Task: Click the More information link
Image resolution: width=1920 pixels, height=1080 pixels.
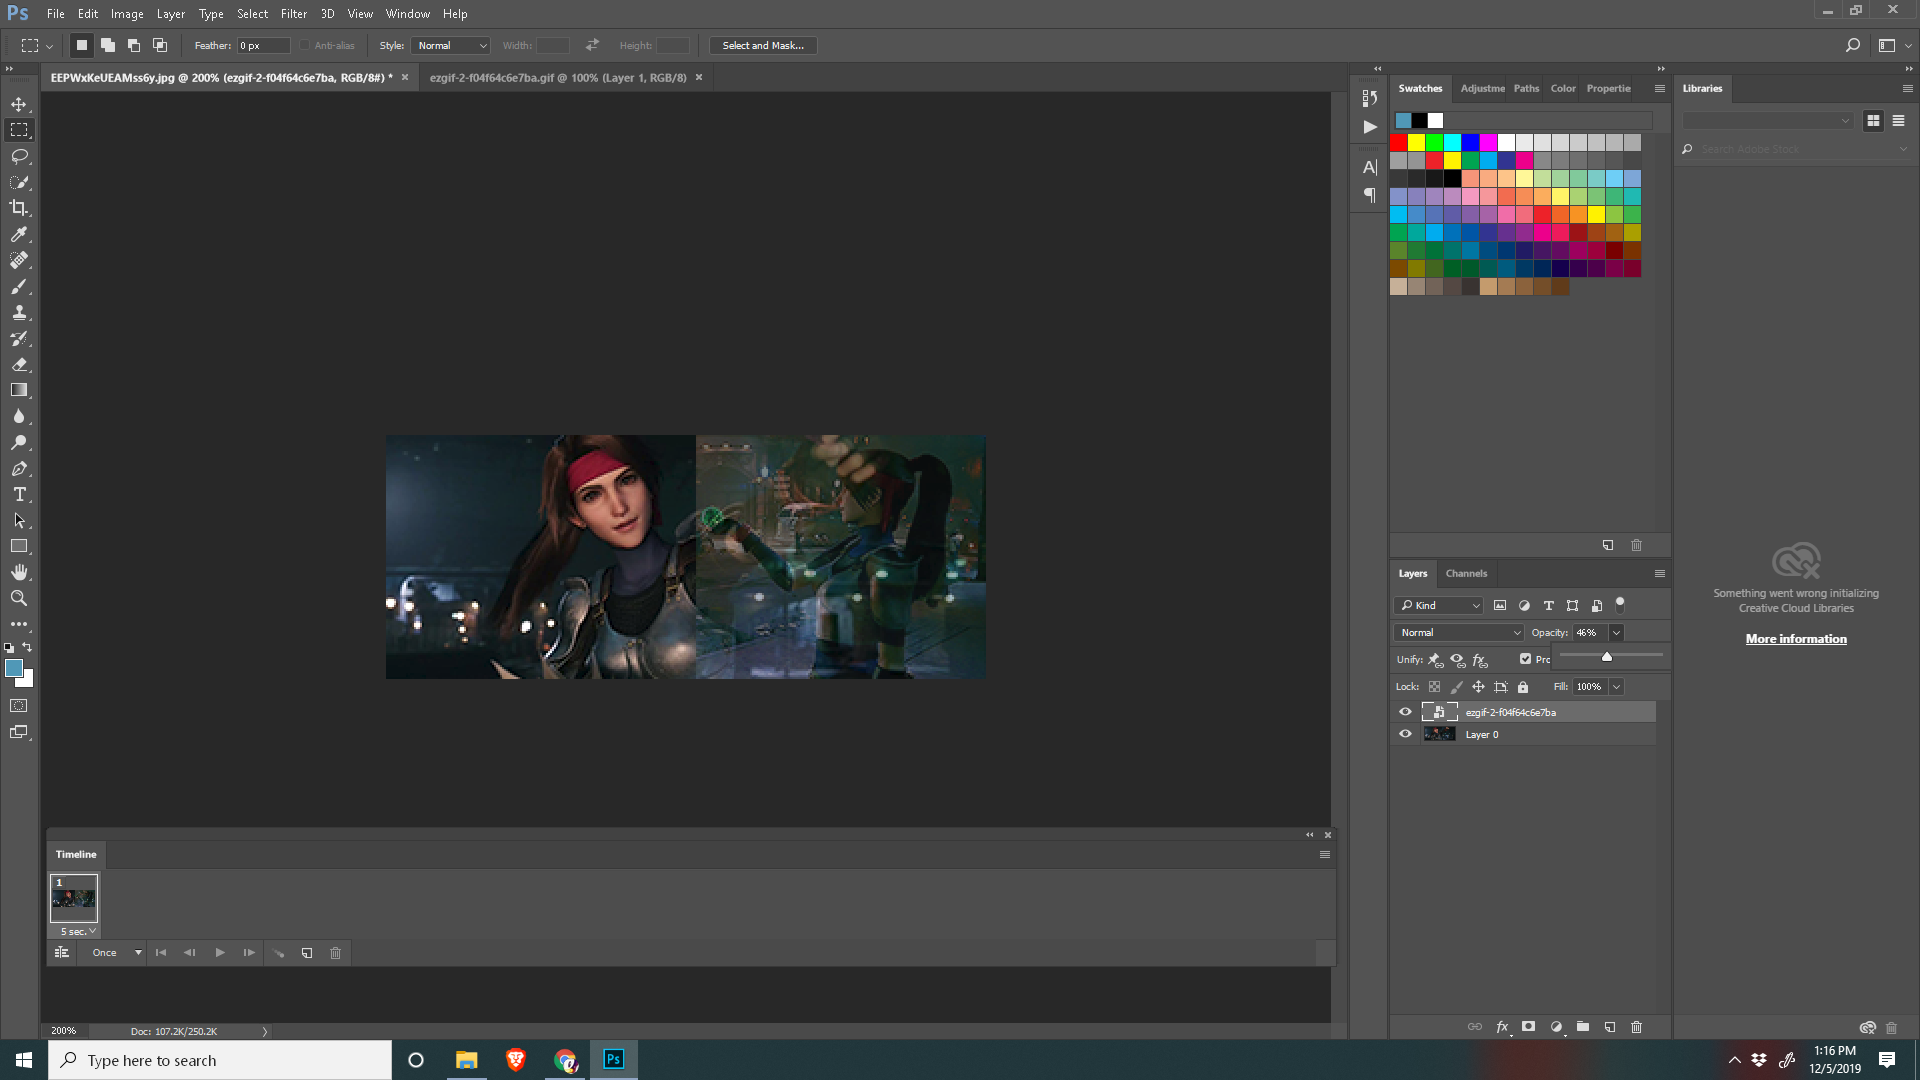Action: click(x=1796, y=638)
